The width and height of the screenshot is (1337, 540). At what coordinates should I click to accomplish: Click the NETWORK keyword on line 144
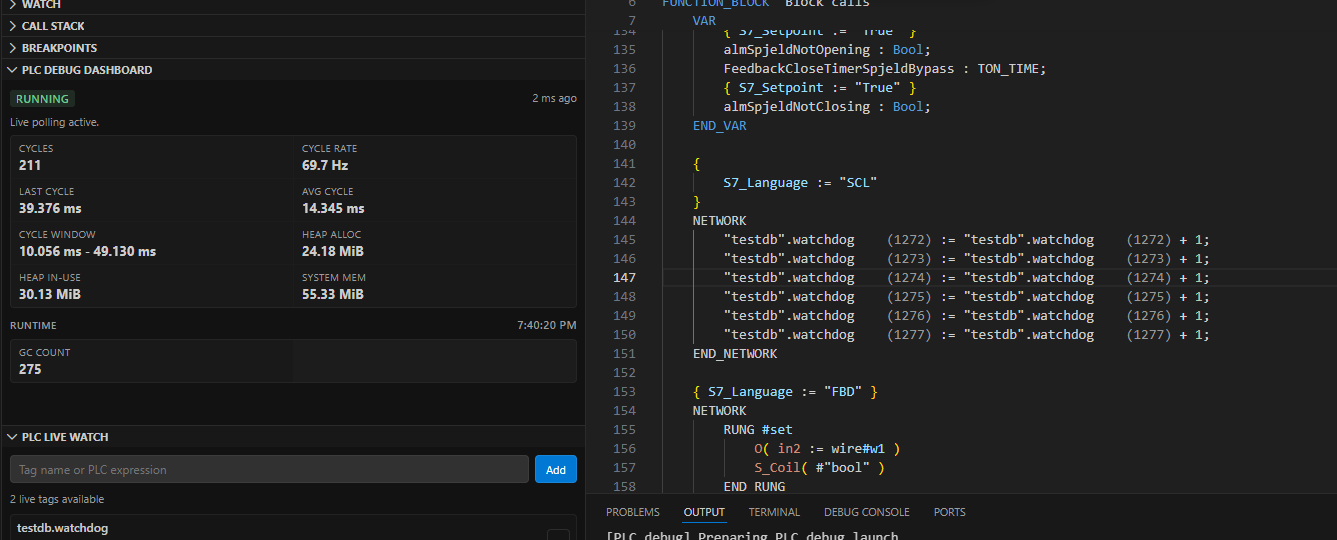[720, 221]
